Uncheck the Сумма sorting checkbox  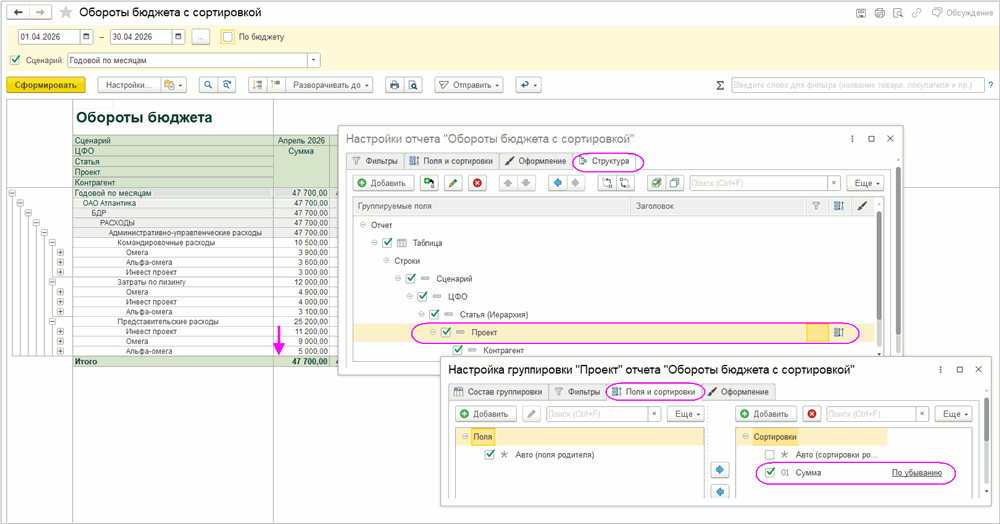coord(769,472)
